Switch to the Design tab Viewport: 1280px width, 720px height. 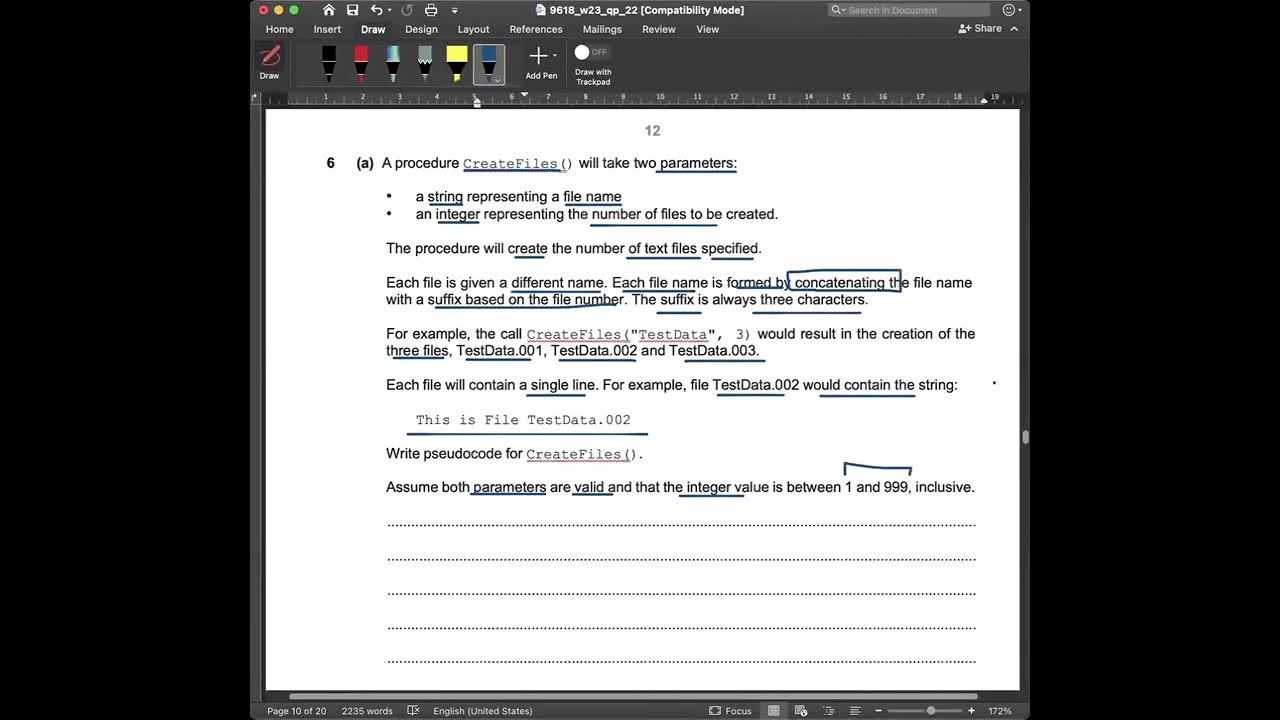[x=421, y=29]
